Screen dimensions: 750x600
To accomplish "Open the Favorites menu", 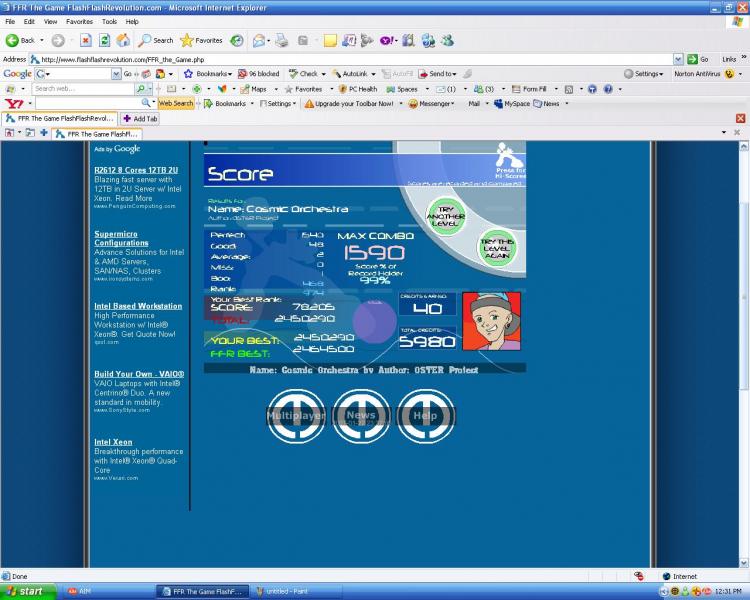I will (79, 21).
